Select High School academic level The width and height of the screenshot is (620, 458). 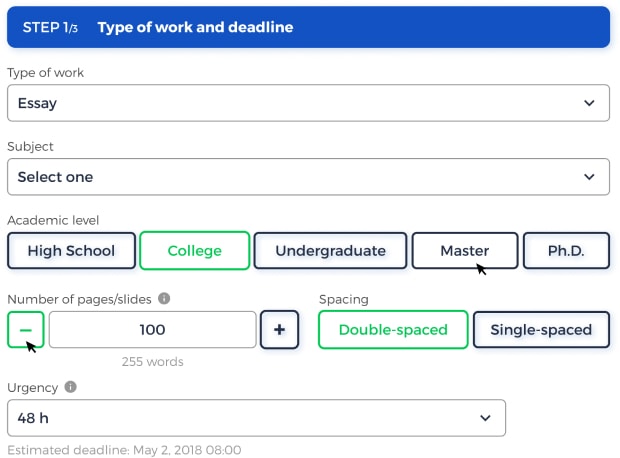coord(71,251)
